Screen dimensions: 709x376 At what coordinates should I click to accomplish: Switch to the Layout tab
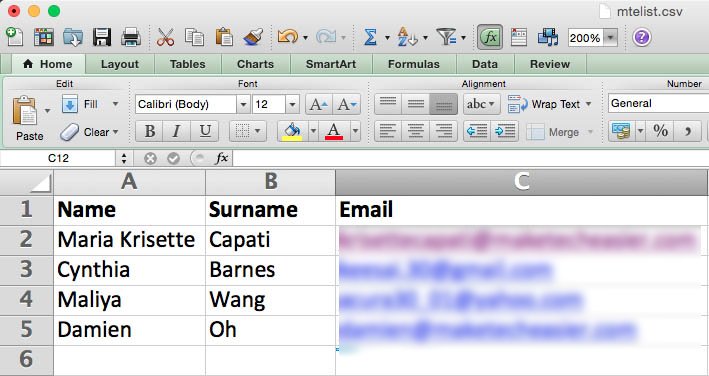coord(120,64)
